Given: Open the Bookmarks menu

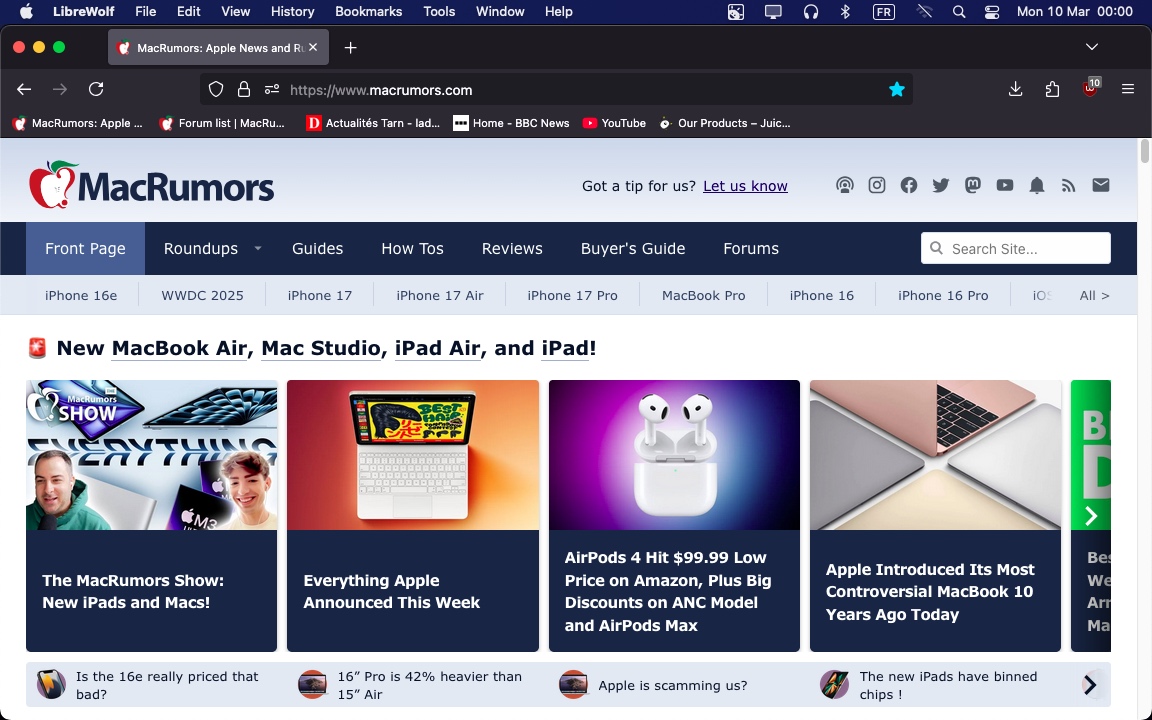Looking at the screenshot, I should coord(368,12).
